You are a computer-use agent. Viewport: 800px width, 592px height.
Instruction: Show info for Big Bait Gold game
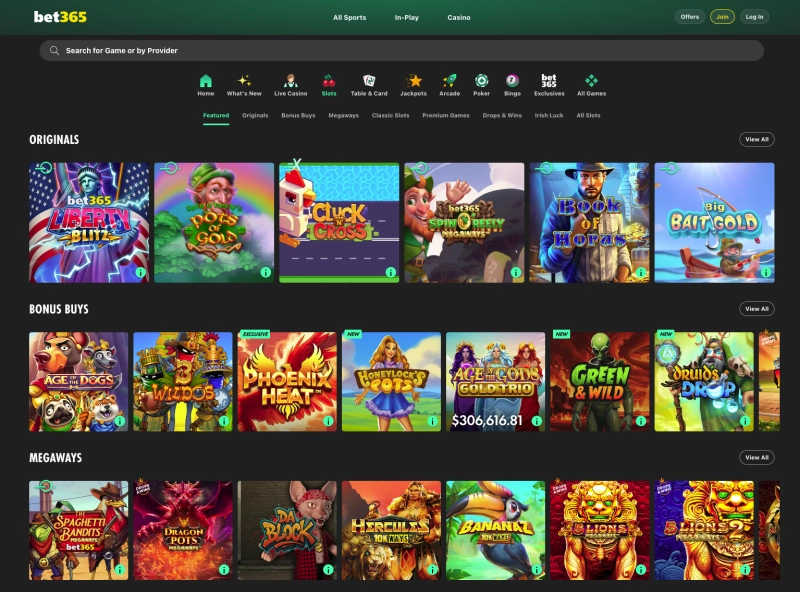pos(766,273)
